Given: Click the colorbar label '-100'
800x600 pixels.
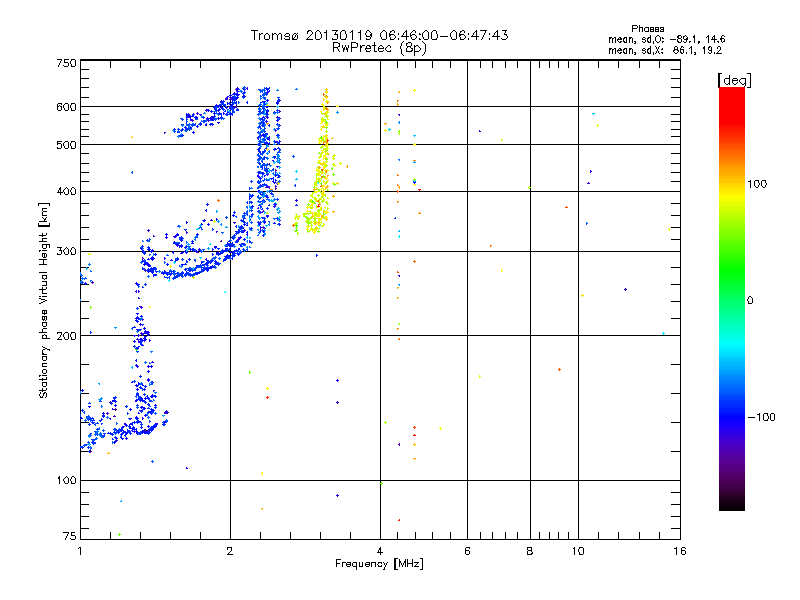Looking at the screenshot, I should 762,417.
